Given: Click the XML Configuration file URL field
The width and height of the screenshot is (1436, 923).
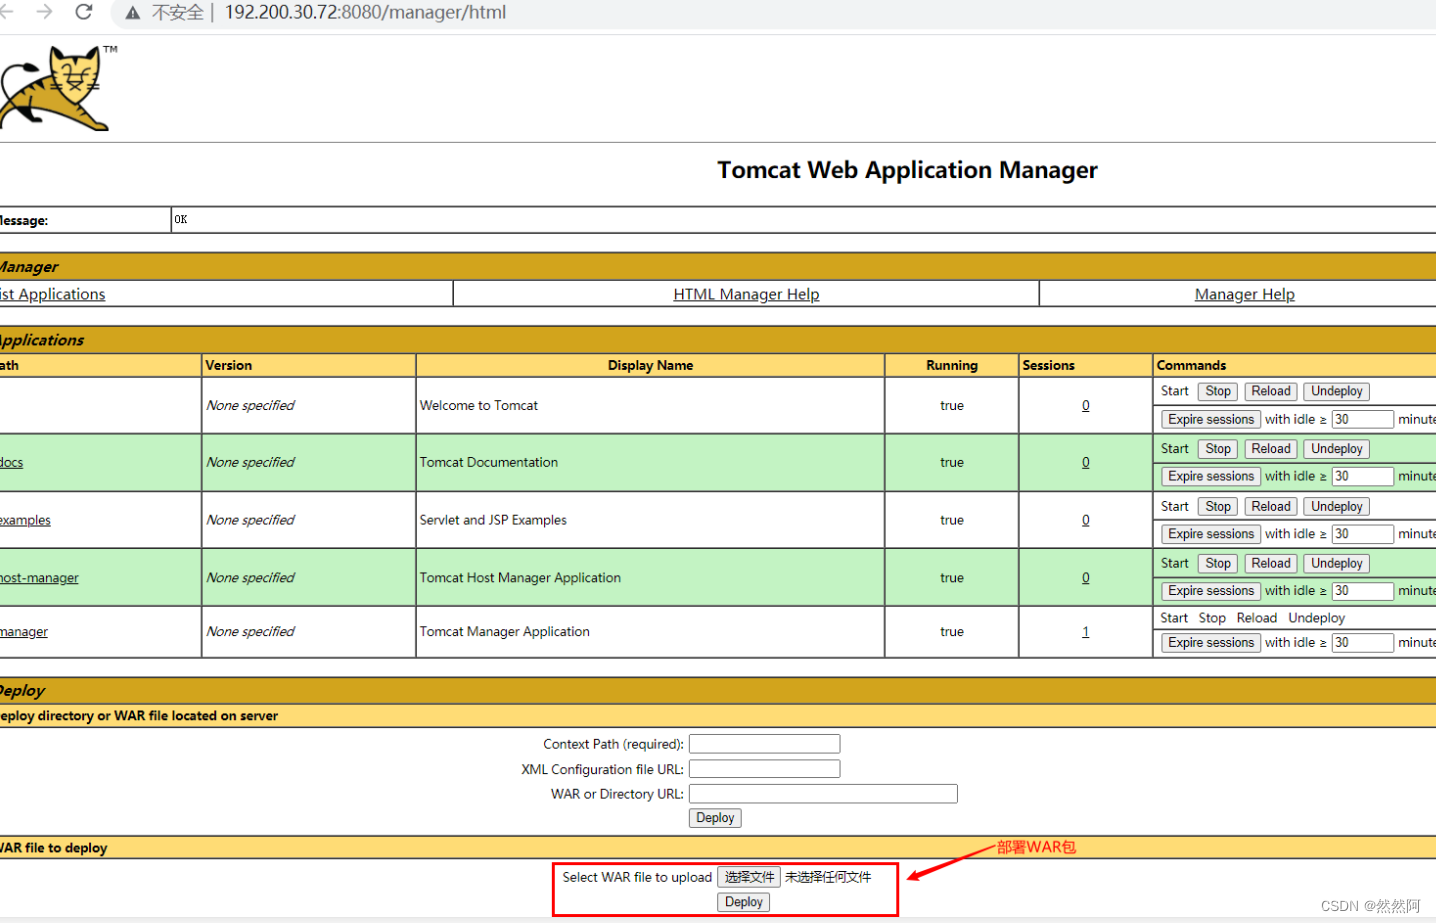Looking at the screenshot, I should [764, 769].
